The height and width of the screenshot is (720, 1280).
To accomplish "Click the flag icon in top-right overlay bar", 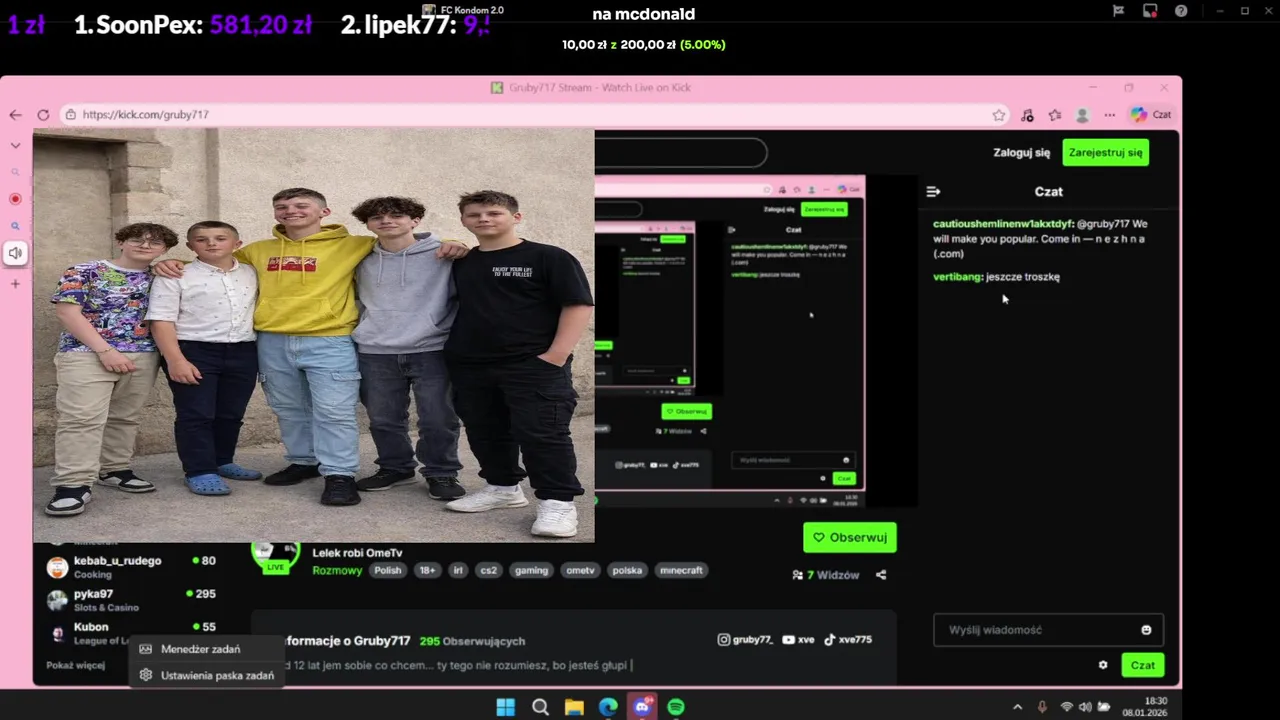I will pyautogui.click(x=1119, y=11).
